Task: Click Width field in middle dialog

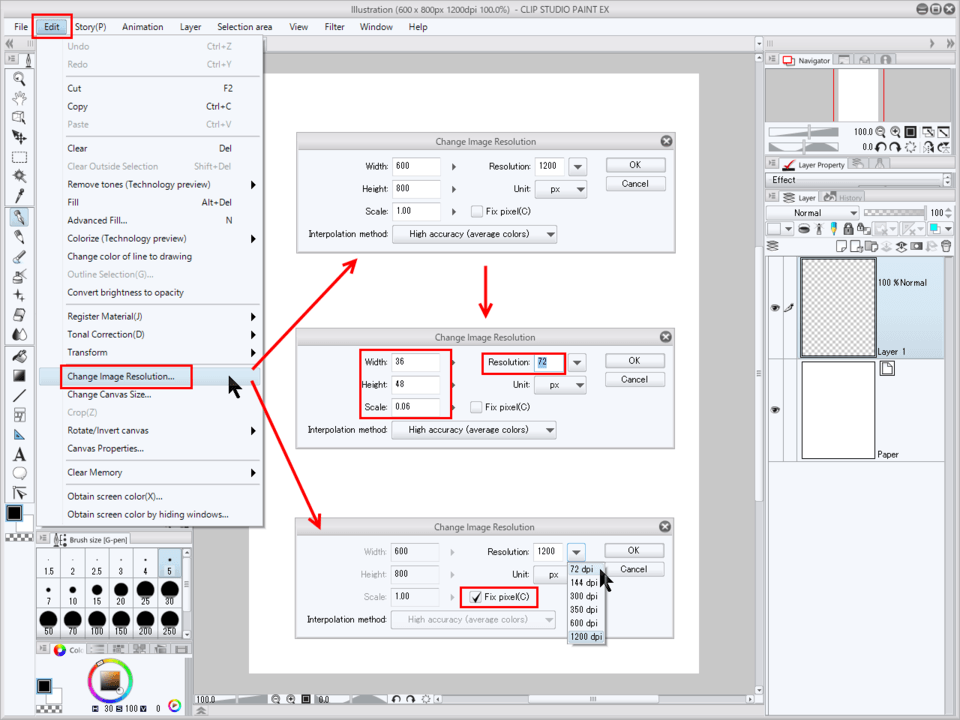Action: point(416,362)
